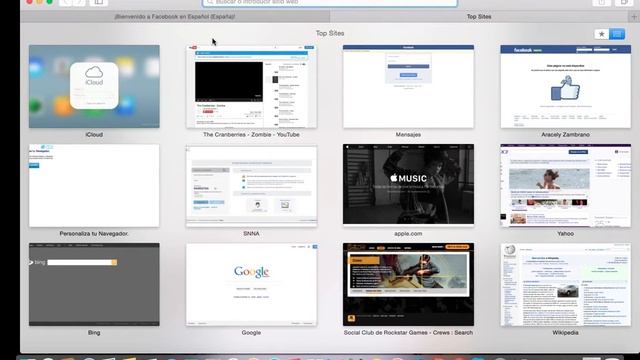Open the Bing top site thumbnail
The height and width of the screenshot is (360, 640).
click(x=94, y=284)
